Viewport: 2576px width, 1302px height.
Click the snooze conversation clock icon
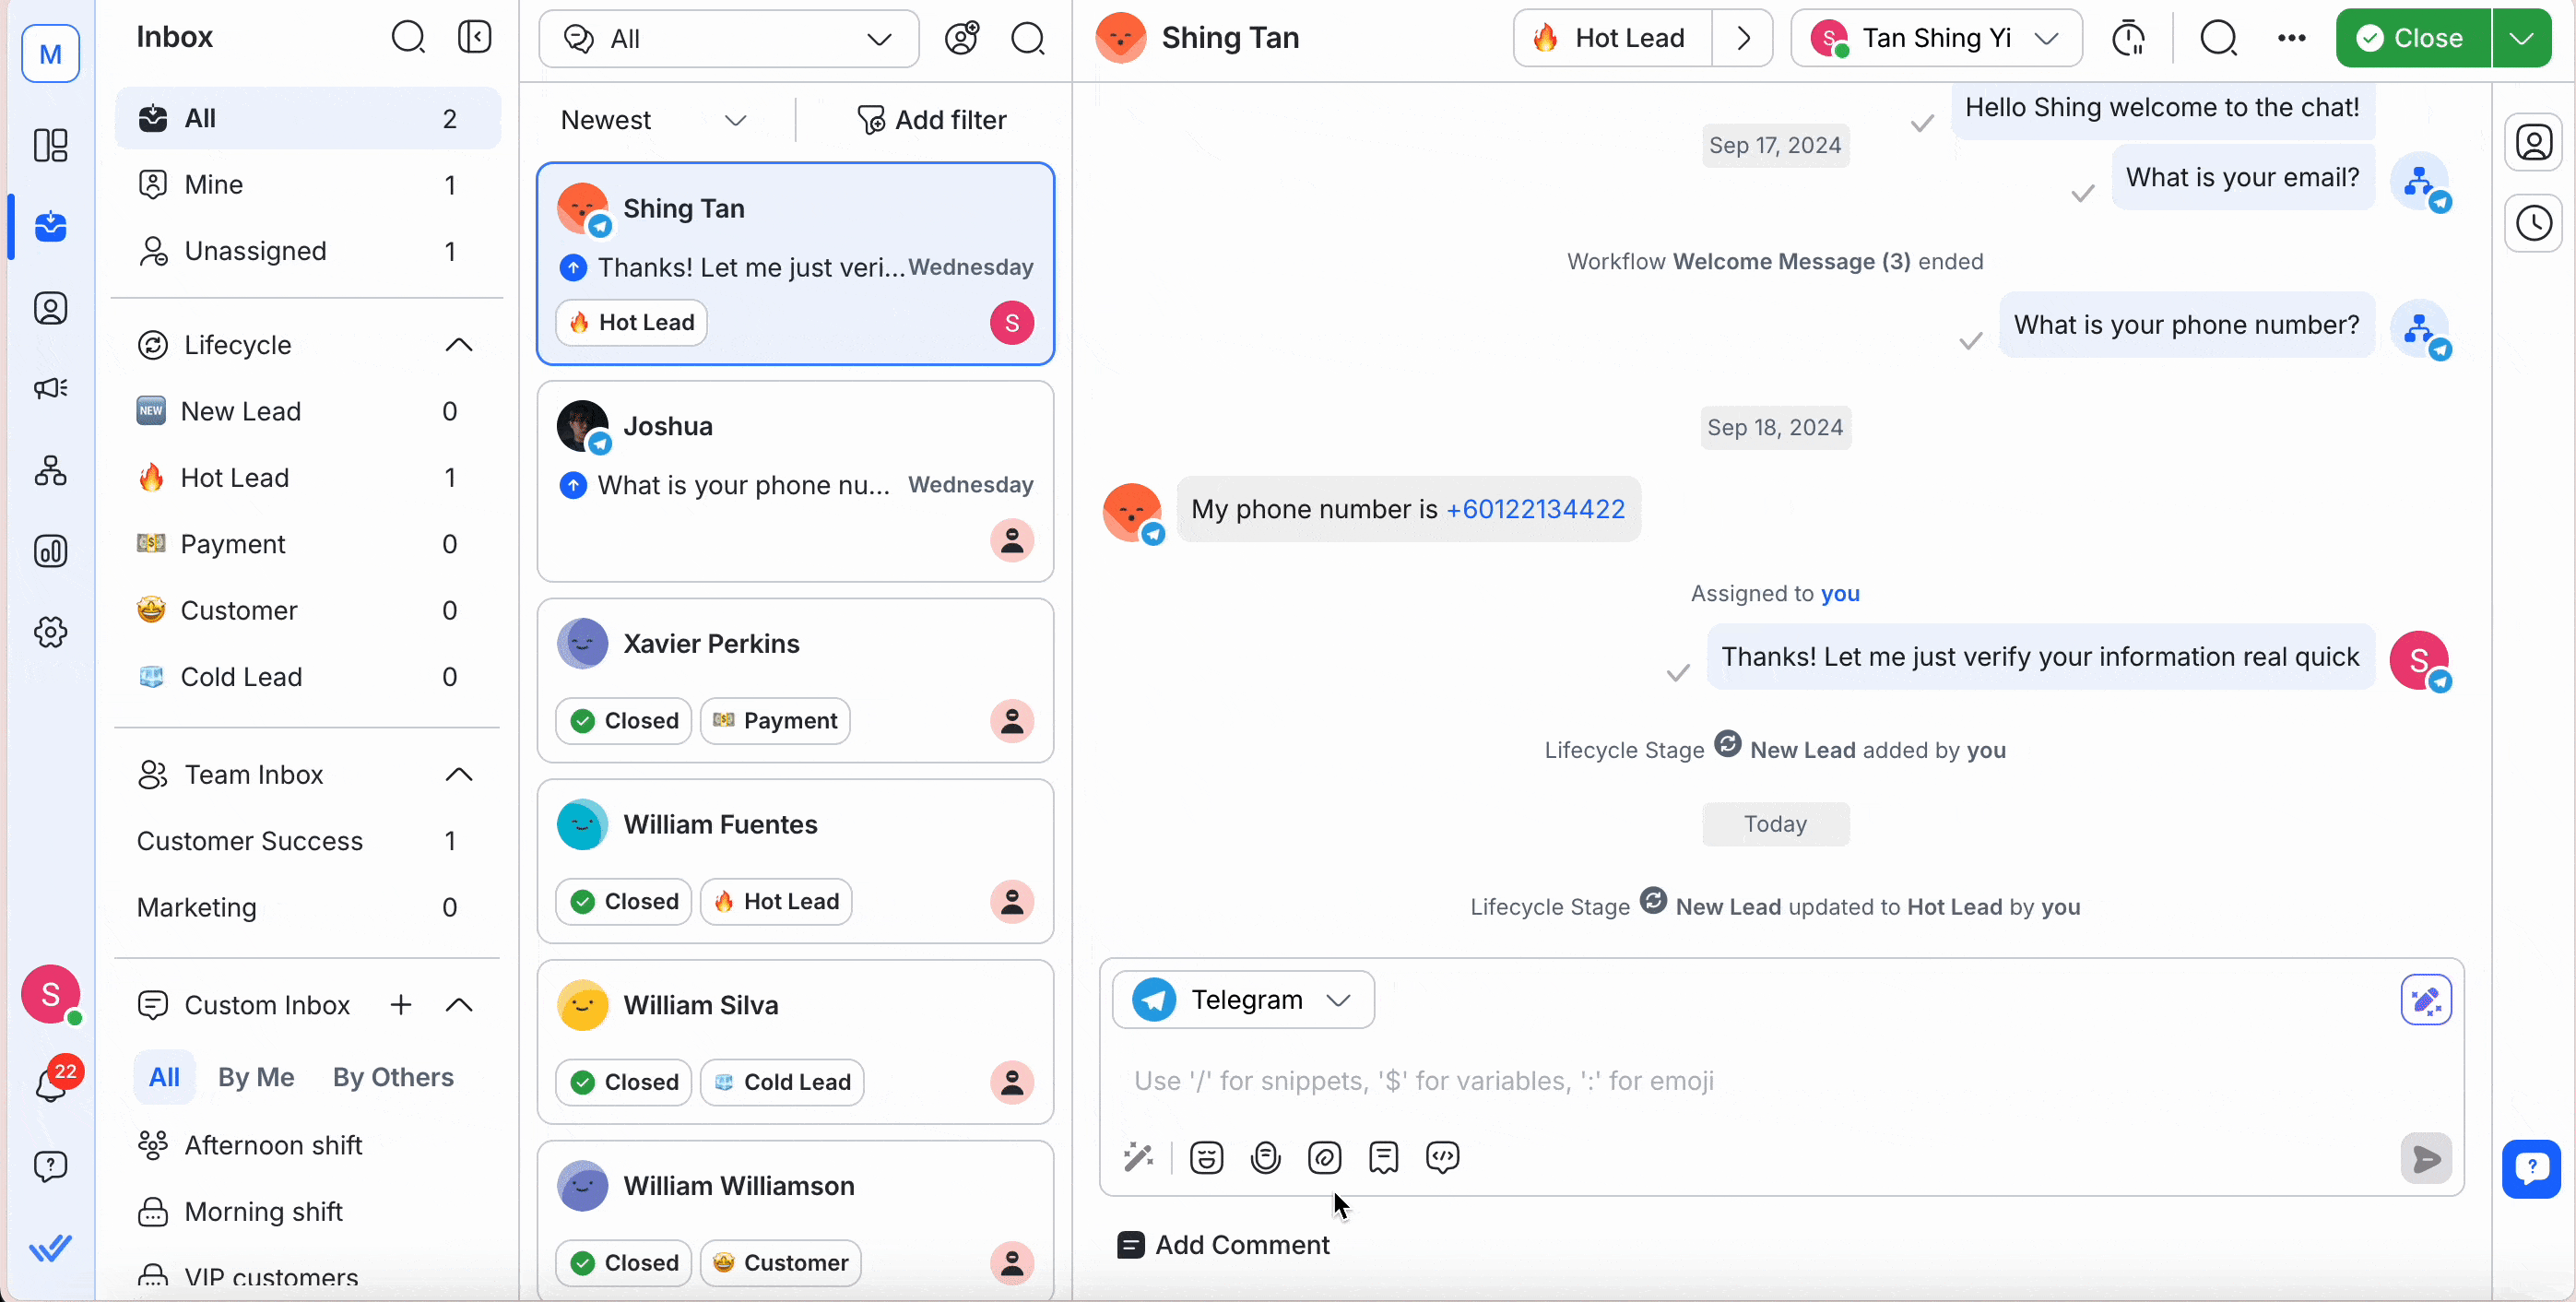coord(2128,38)
